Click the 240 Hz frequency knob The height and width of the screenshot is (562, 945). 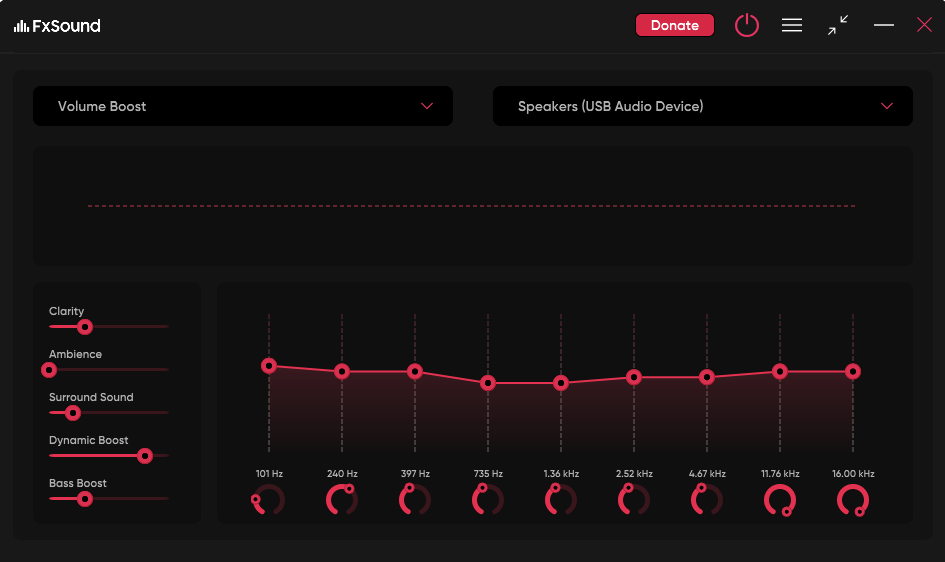(x=342, y=500)
